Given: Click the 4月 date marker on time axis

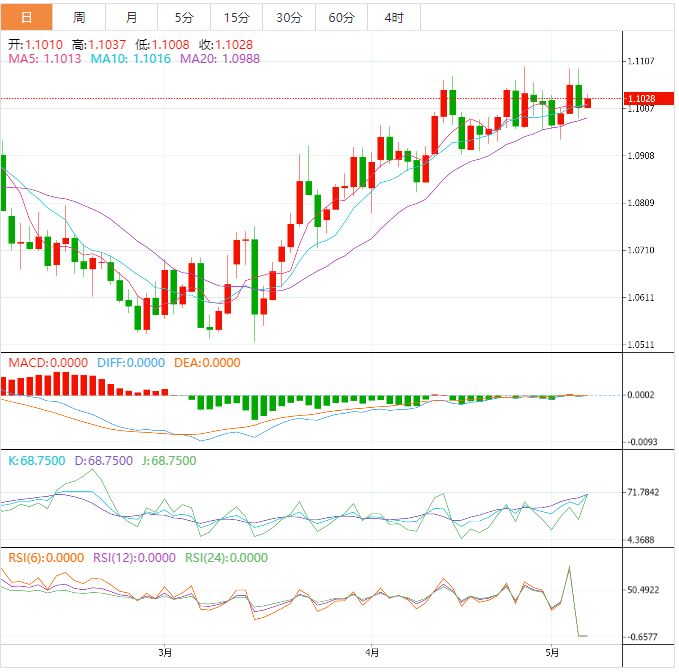Looking at the screenshot, I should pyautogui.click(x=372, y=653).
